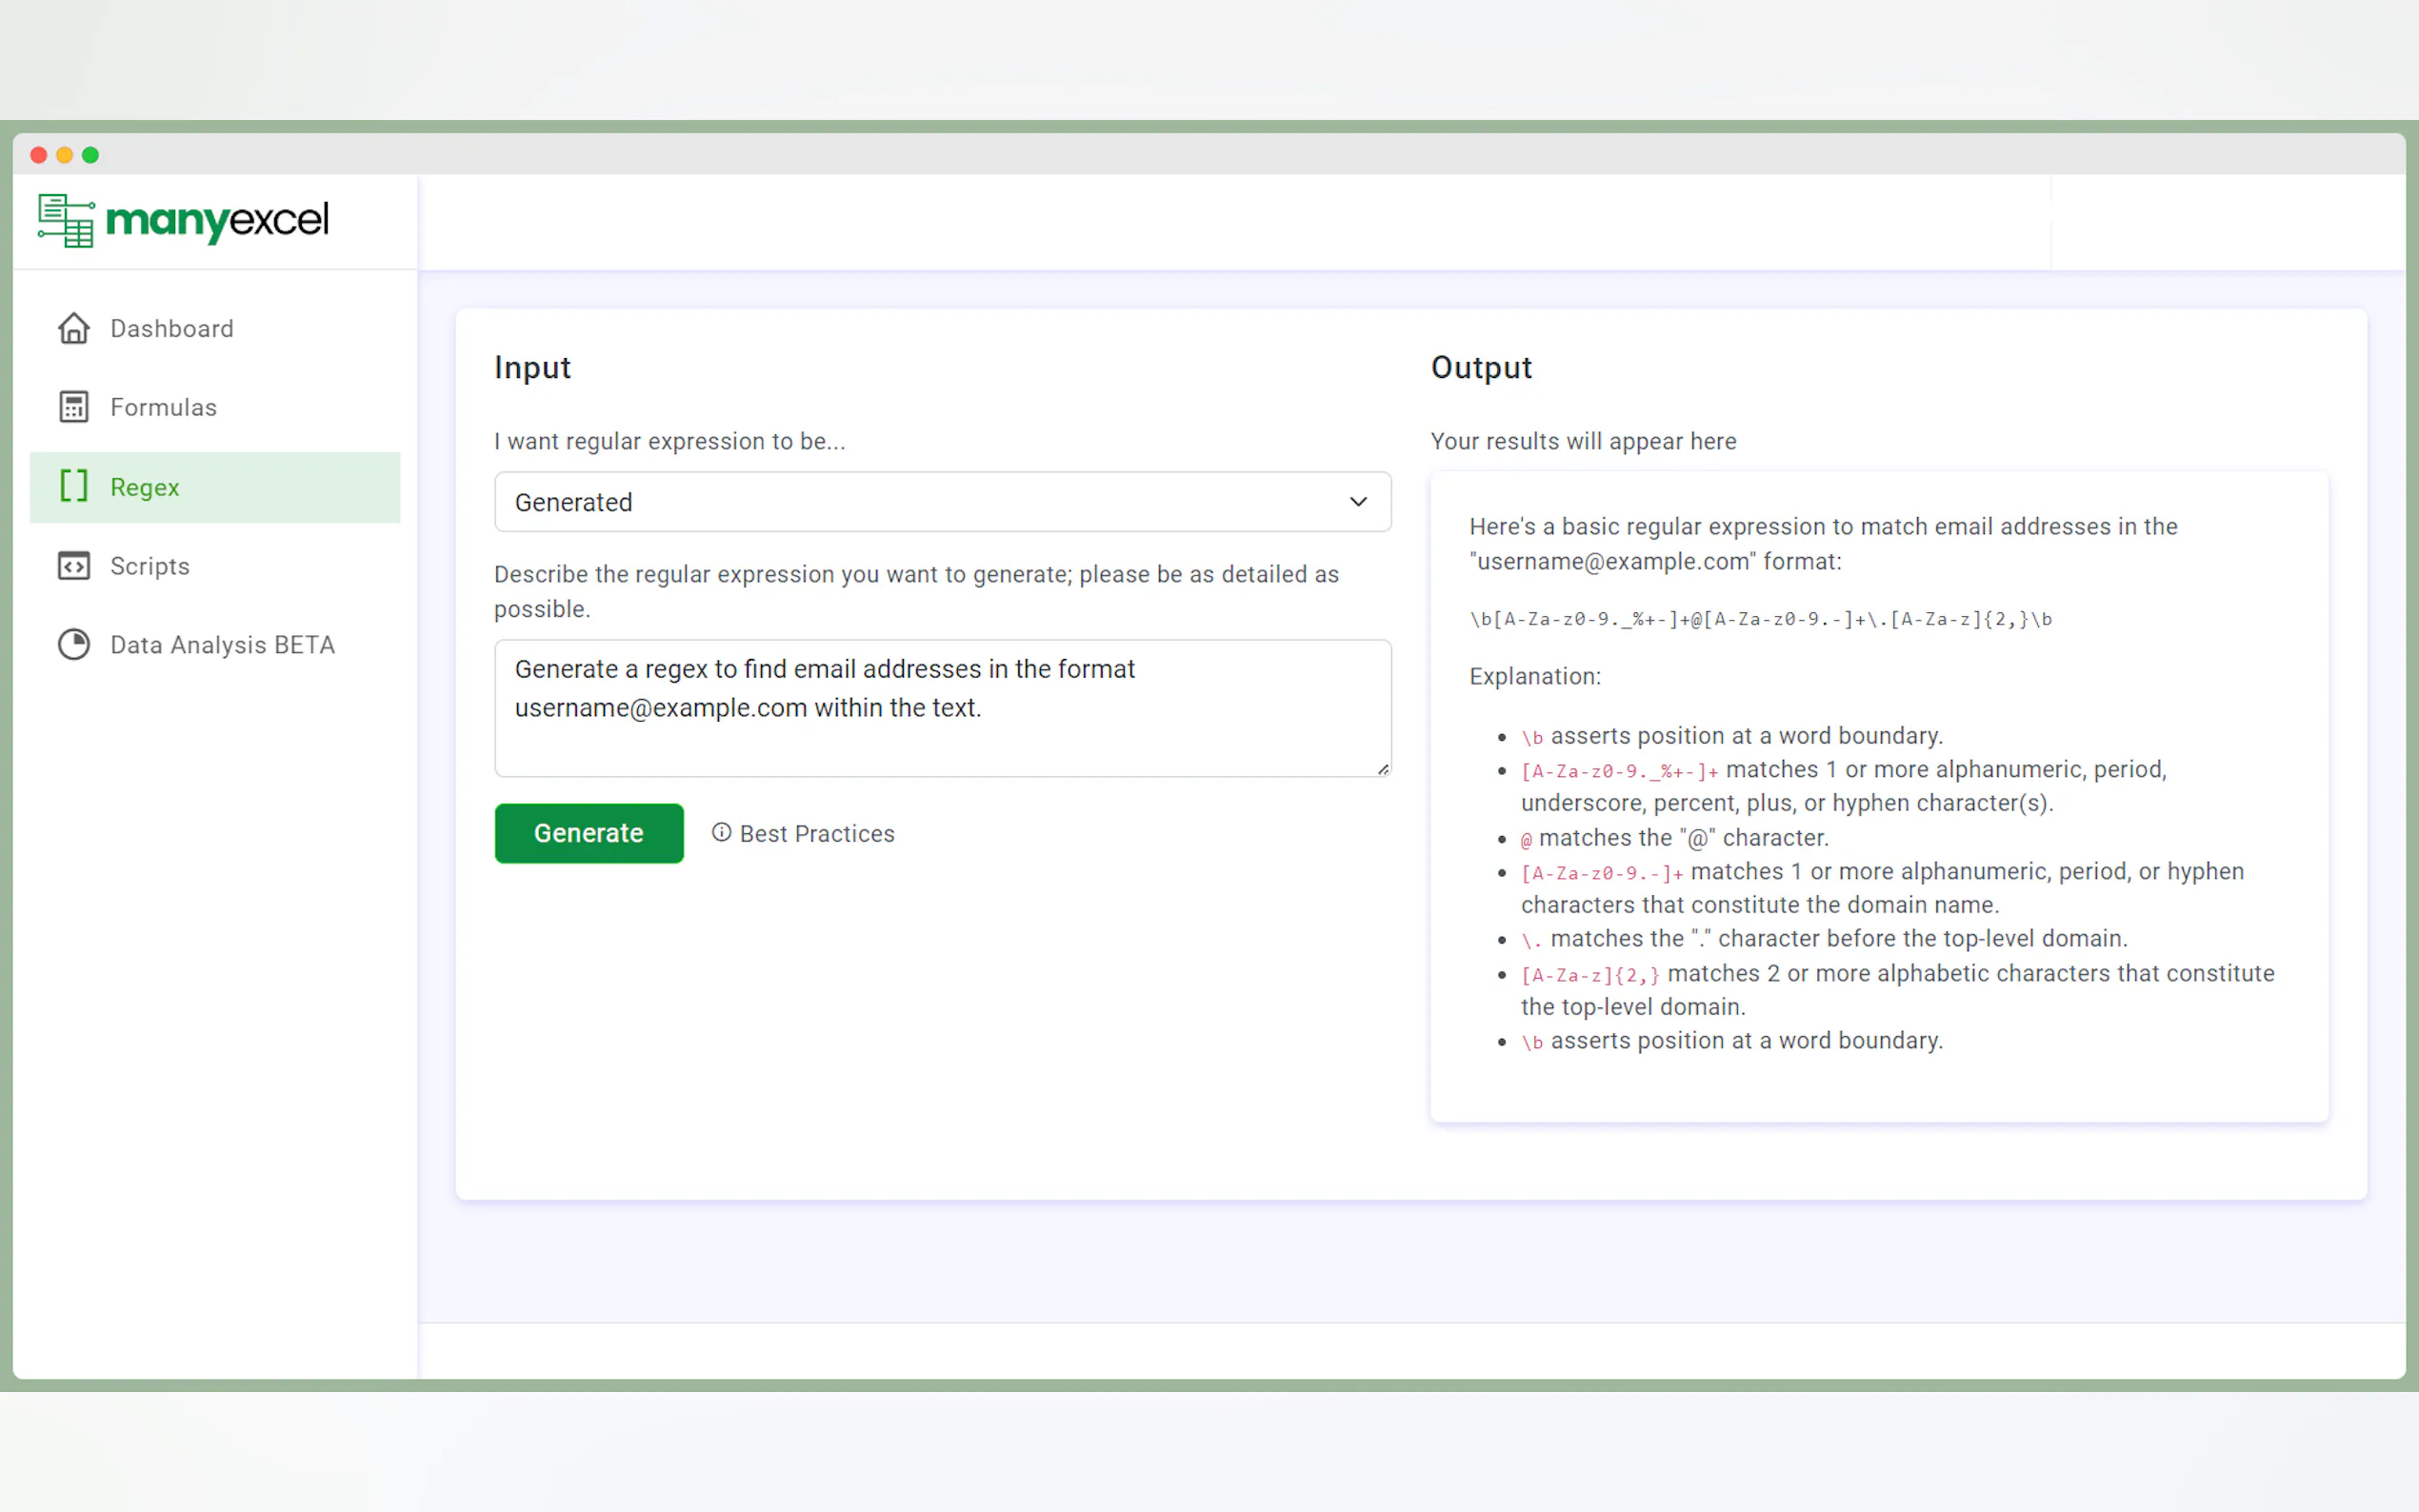Click the dropdown chevron arrow
The height and width of the screenshot is (1512, 2419).
(1358, 502)
